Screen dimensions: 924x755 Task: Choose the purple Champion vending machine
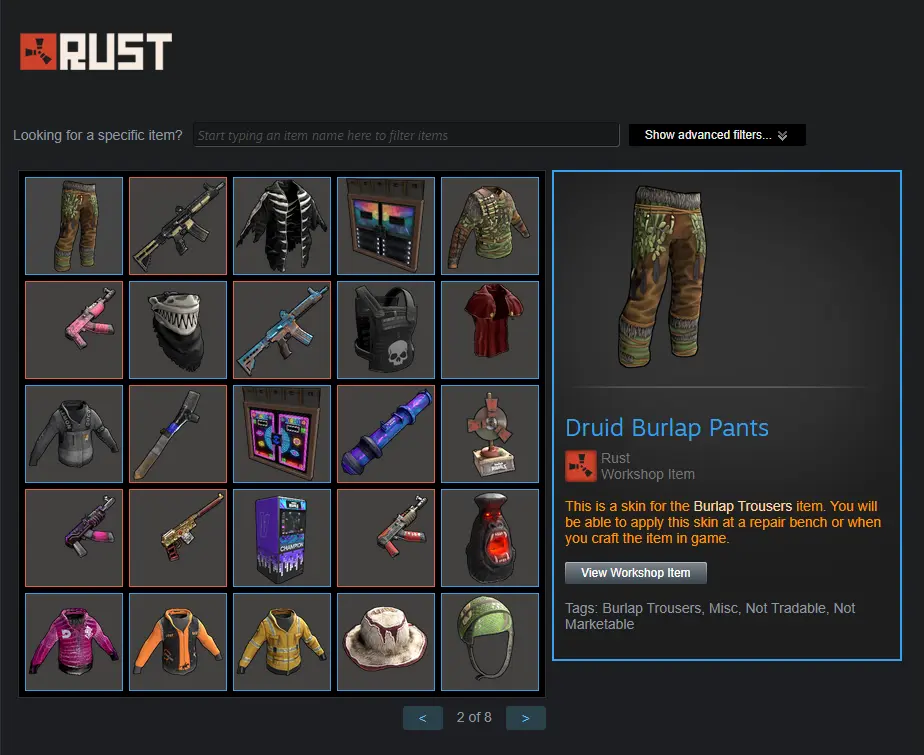282,538
